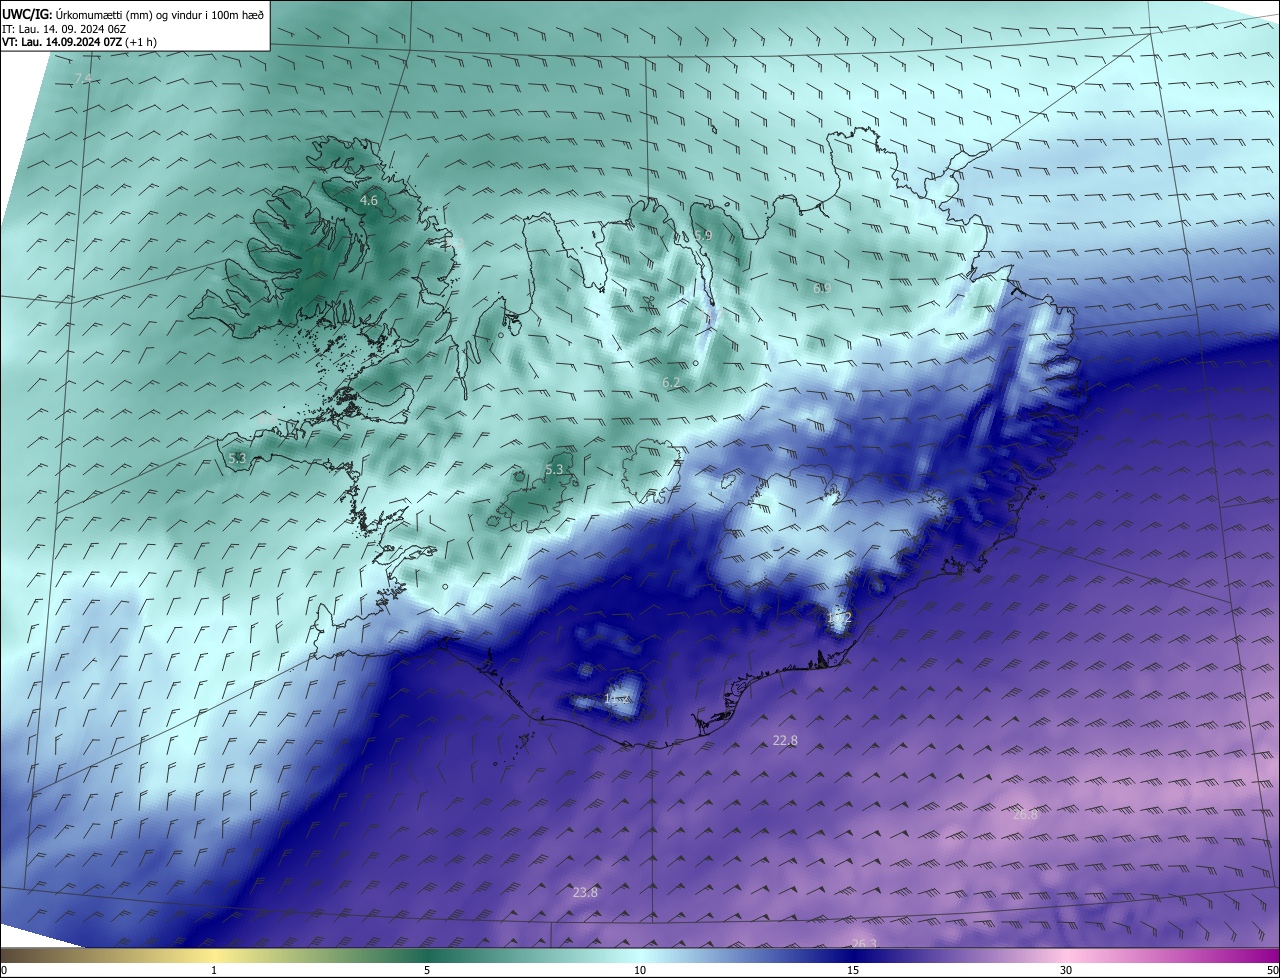
Task: Click the 22.8 value off the south coast
Action: [785, 741]
